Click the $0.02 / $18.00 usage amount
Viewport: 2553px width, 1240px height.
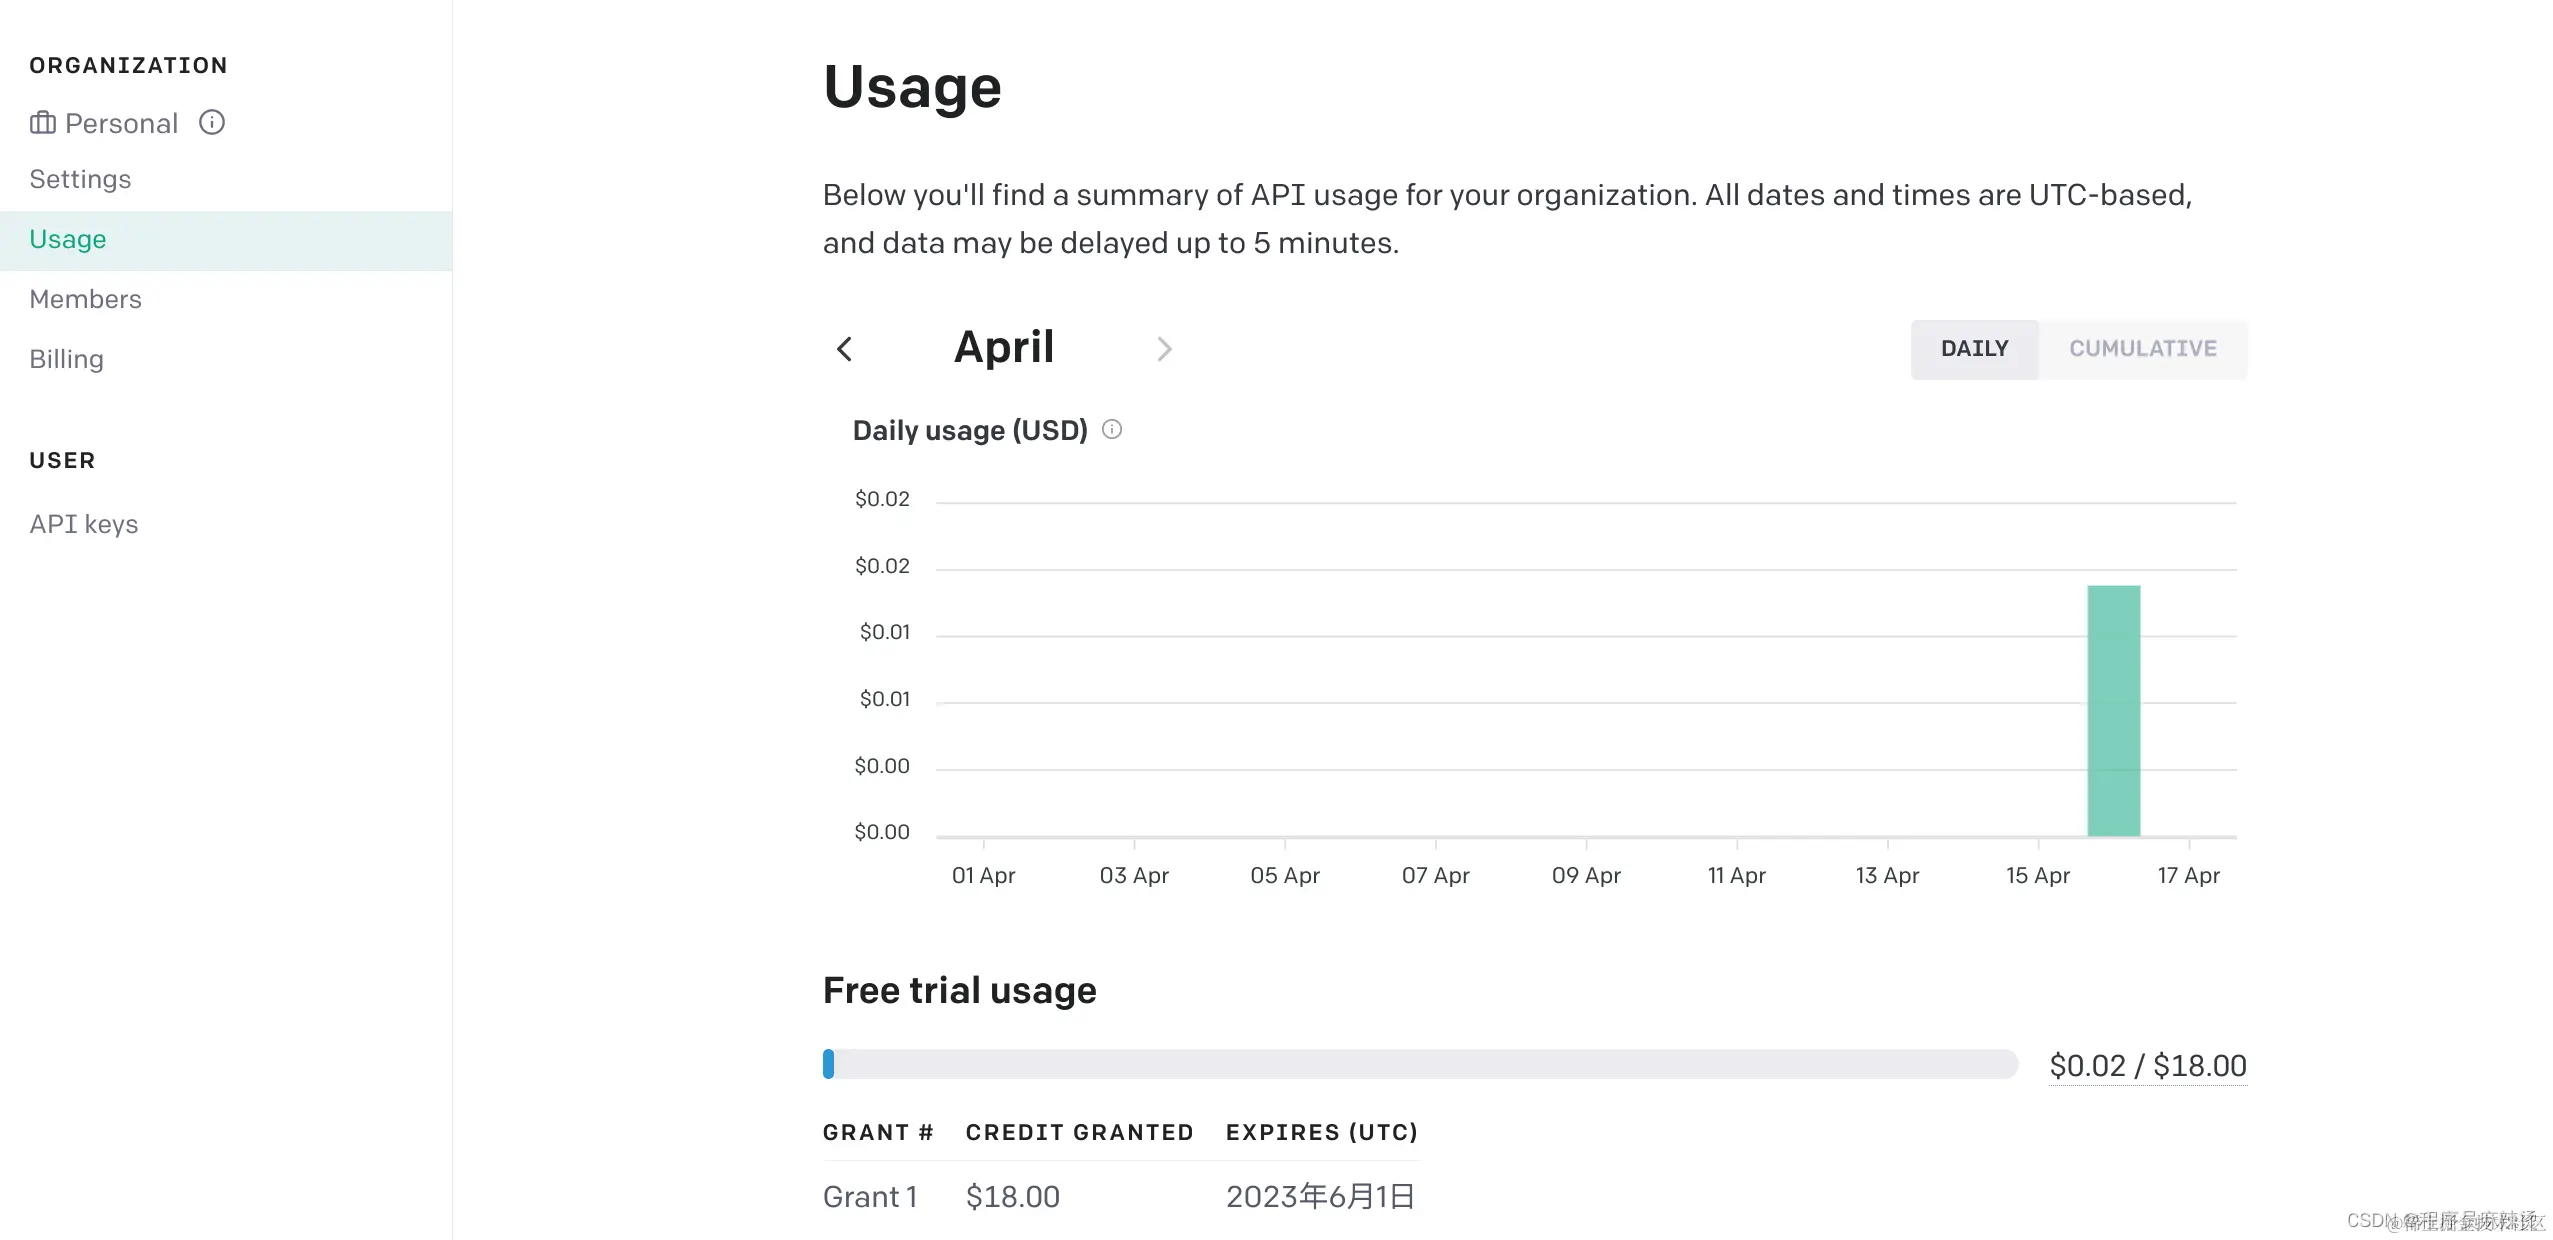point(2147,1066)
